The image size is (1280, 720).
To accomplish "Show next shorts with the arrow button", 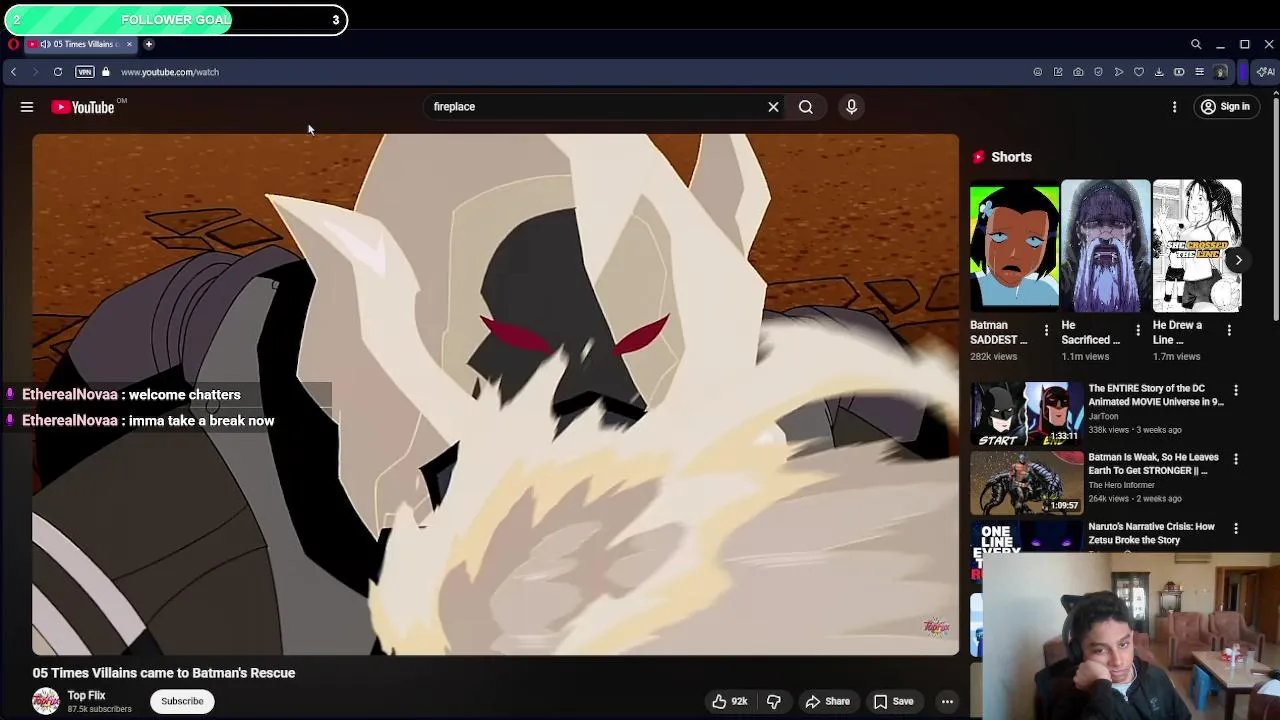I will (1238, 260).
